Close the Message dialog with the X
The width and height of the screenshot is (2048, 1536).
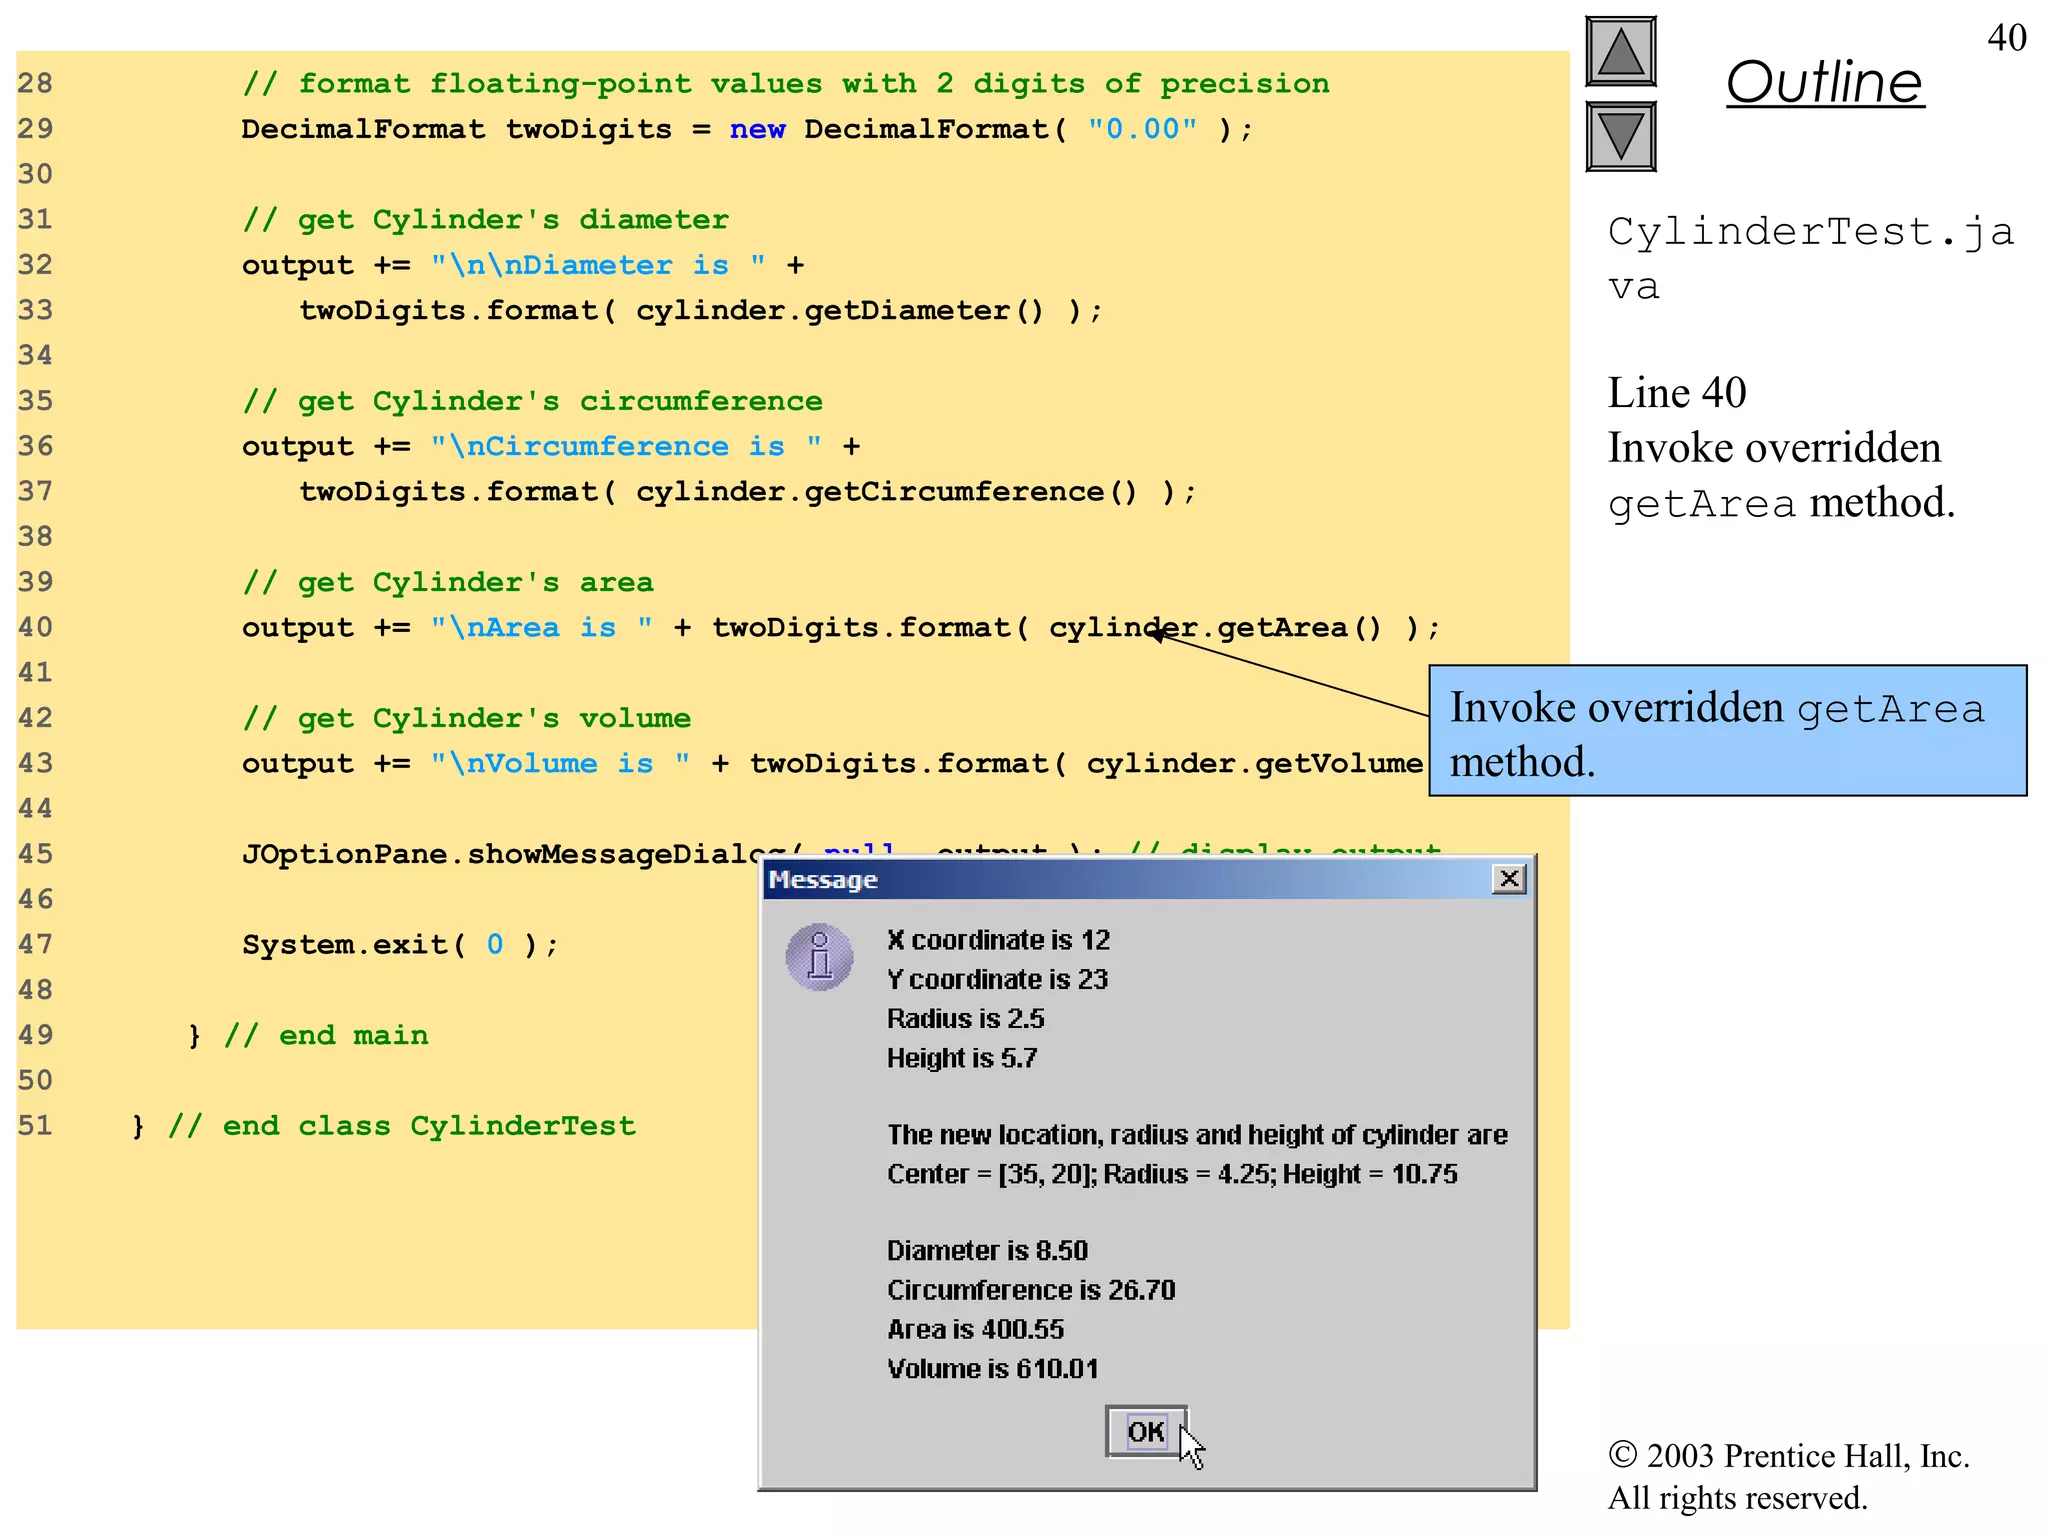tap(1509, 879)
